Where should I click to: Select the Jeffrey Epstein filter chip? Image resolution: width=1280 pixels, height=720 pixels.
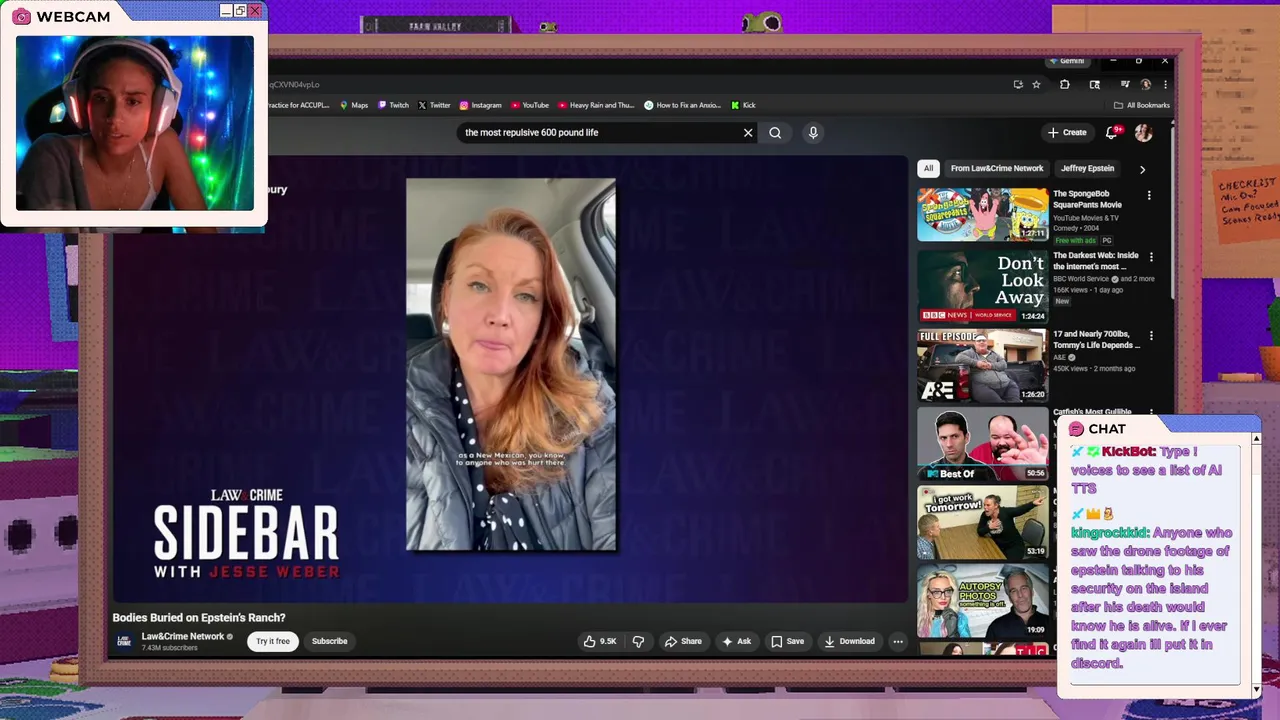pyautogui.click(x=1087, y=168)
